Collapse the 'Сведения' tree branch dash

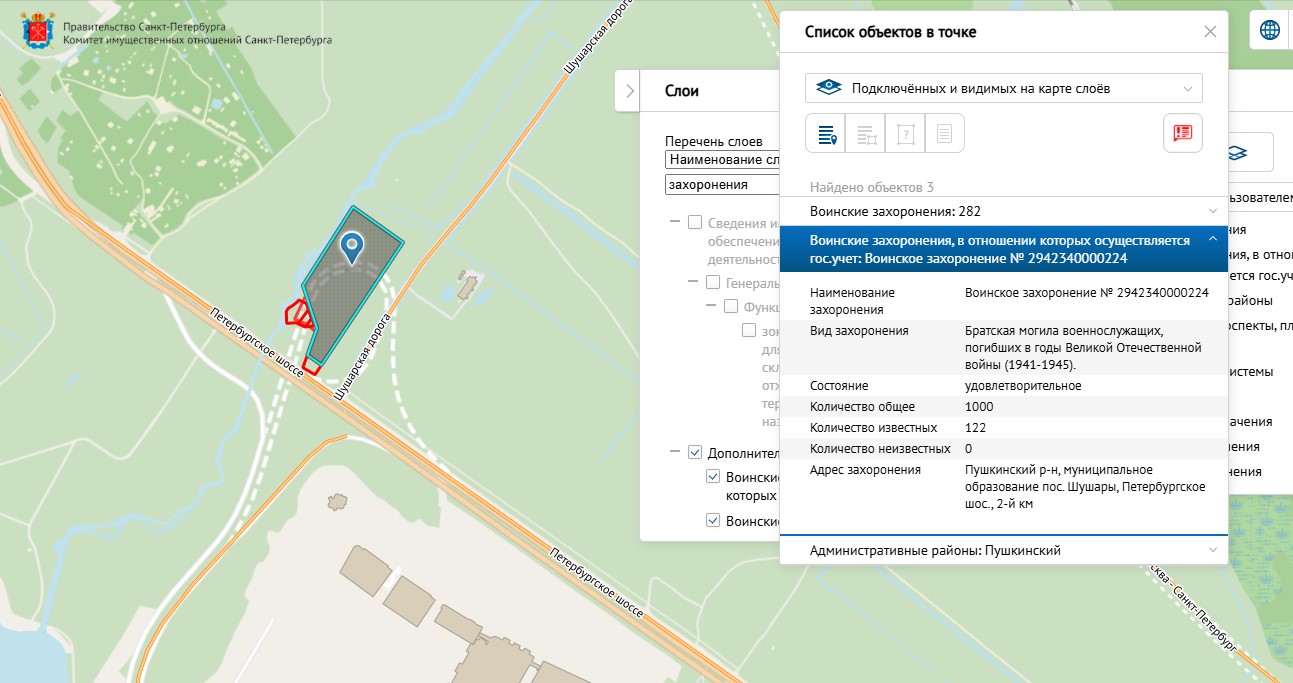(x=675, y=222)
